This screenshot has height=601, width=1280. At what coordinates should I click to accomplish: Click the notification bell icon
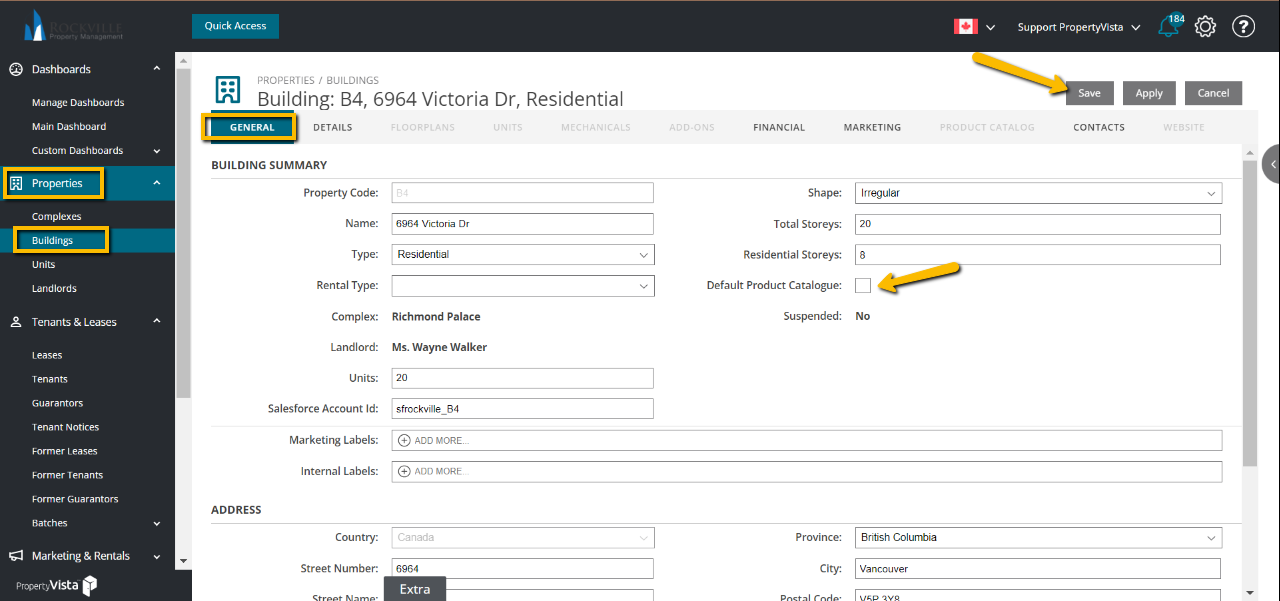1168,27
